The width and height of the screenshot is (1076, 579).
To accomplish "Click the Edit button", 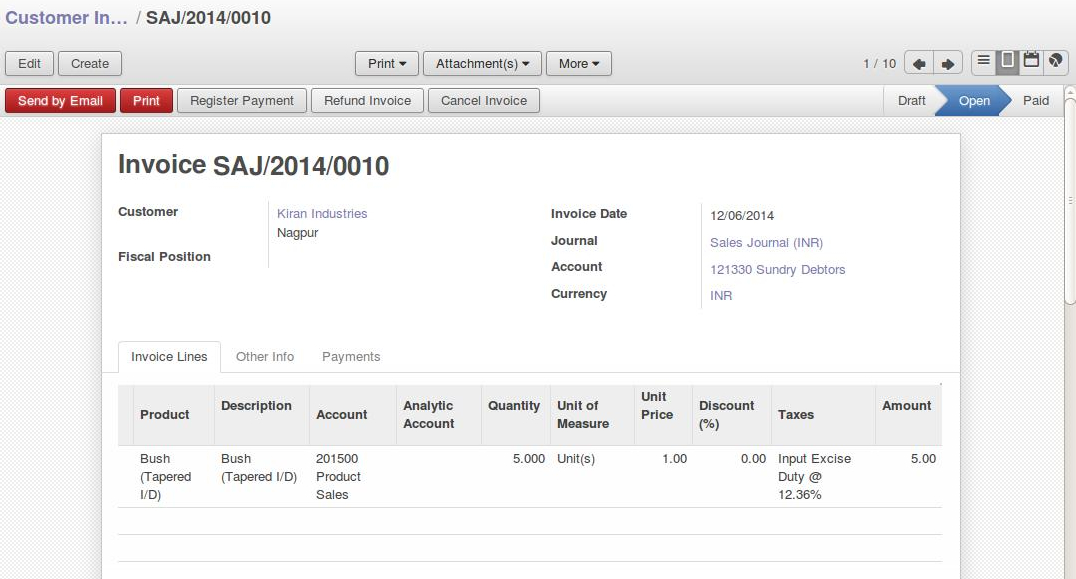I will pos(29,63).
